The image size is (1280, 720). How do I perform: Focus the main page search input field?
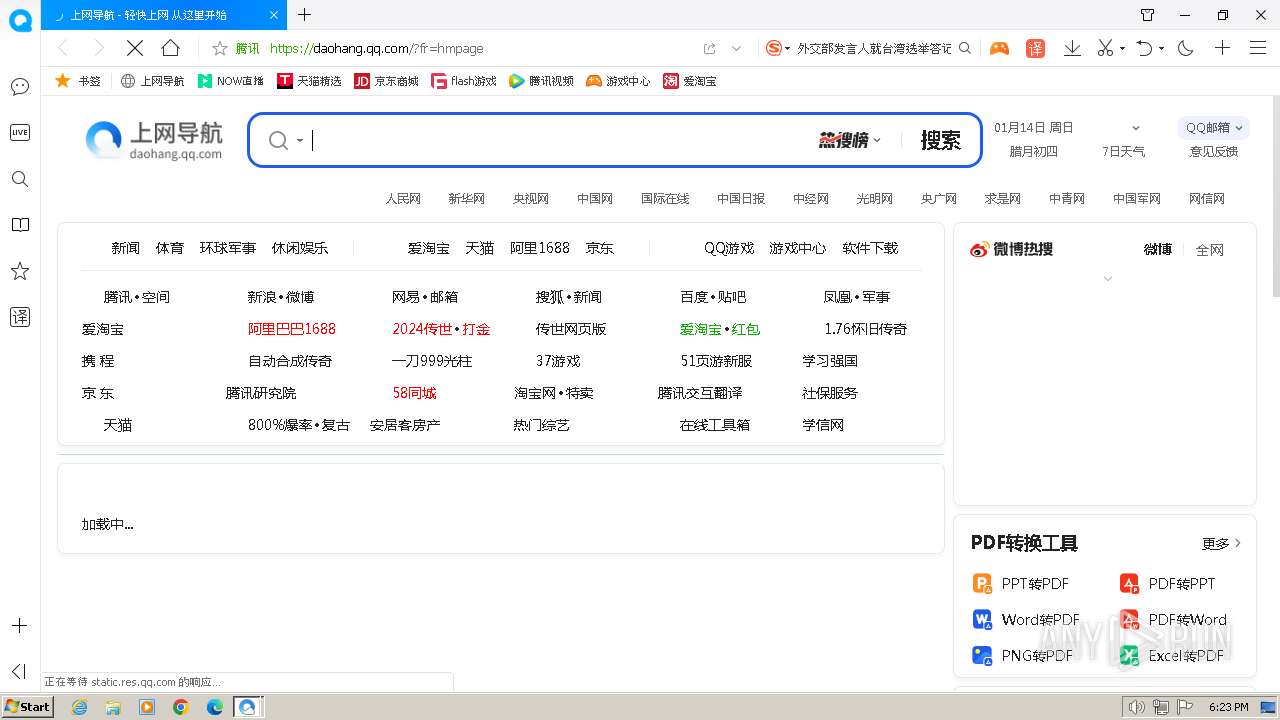click(560, 140)
